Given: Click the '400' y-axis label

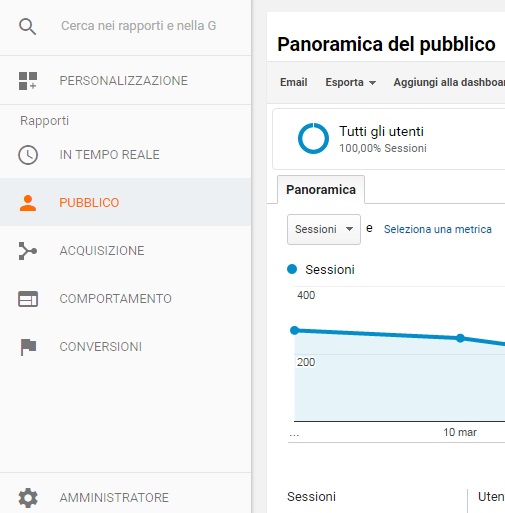Looking at the screenshot, I should tap(306, 295).
